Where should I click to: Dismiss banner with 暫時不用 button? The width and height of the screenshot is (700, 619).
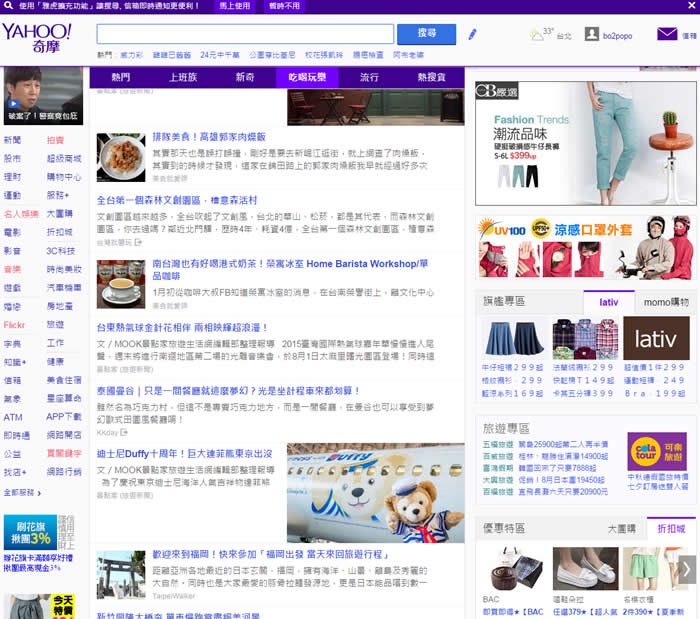tap(284, 6)
